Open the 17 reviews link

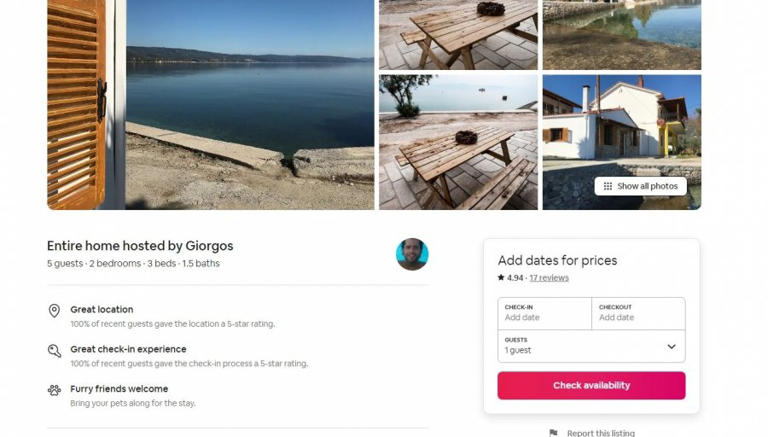coord(548,278)
